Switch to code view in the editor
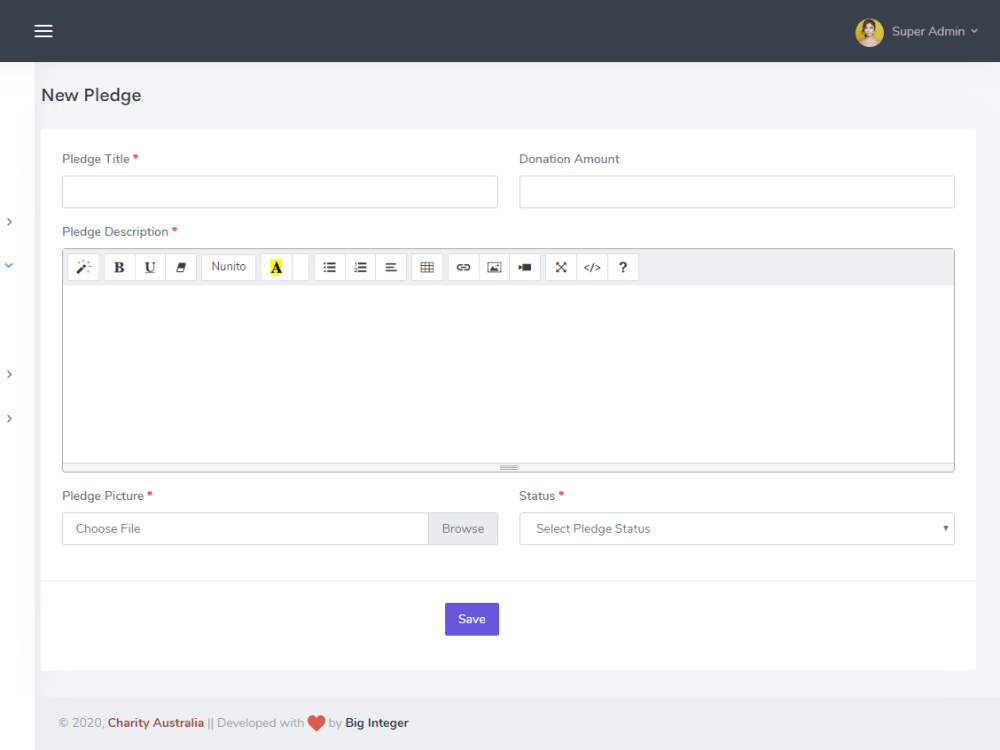This screenshot has height=750, width=1000. (591, 267)
